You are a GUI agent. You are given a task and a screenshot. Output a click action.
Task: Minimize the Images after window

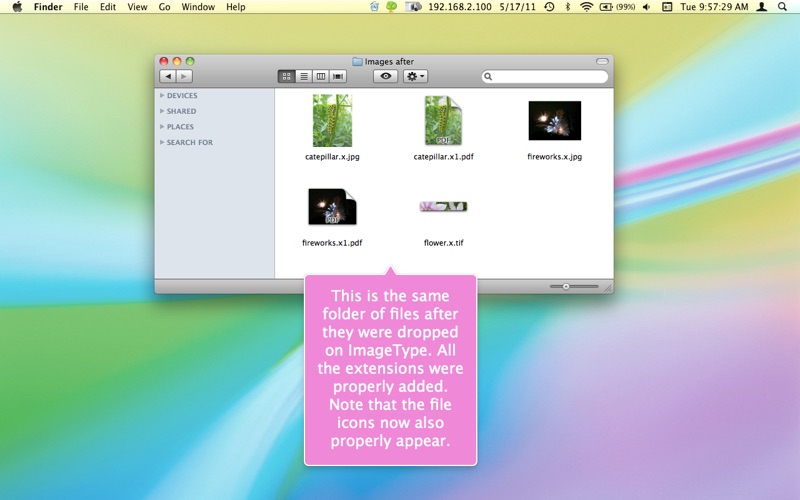tap(177, 61)
